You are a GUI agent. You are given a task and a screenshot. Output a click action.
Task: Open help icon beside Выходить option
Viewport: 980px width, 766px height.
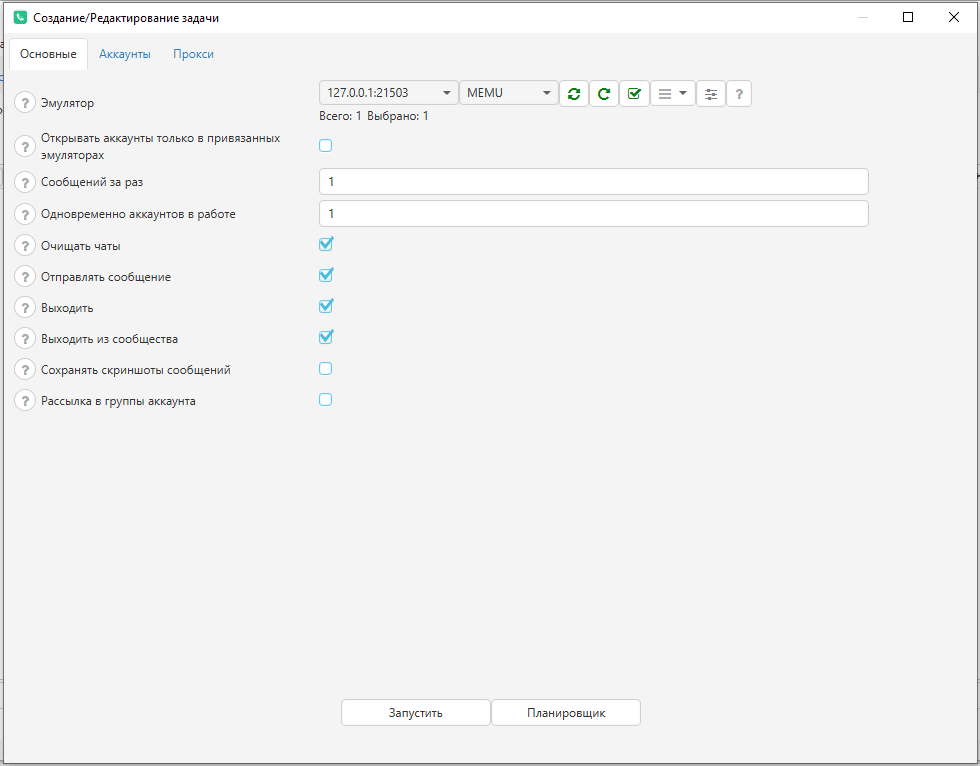click(x=25, y=307)
